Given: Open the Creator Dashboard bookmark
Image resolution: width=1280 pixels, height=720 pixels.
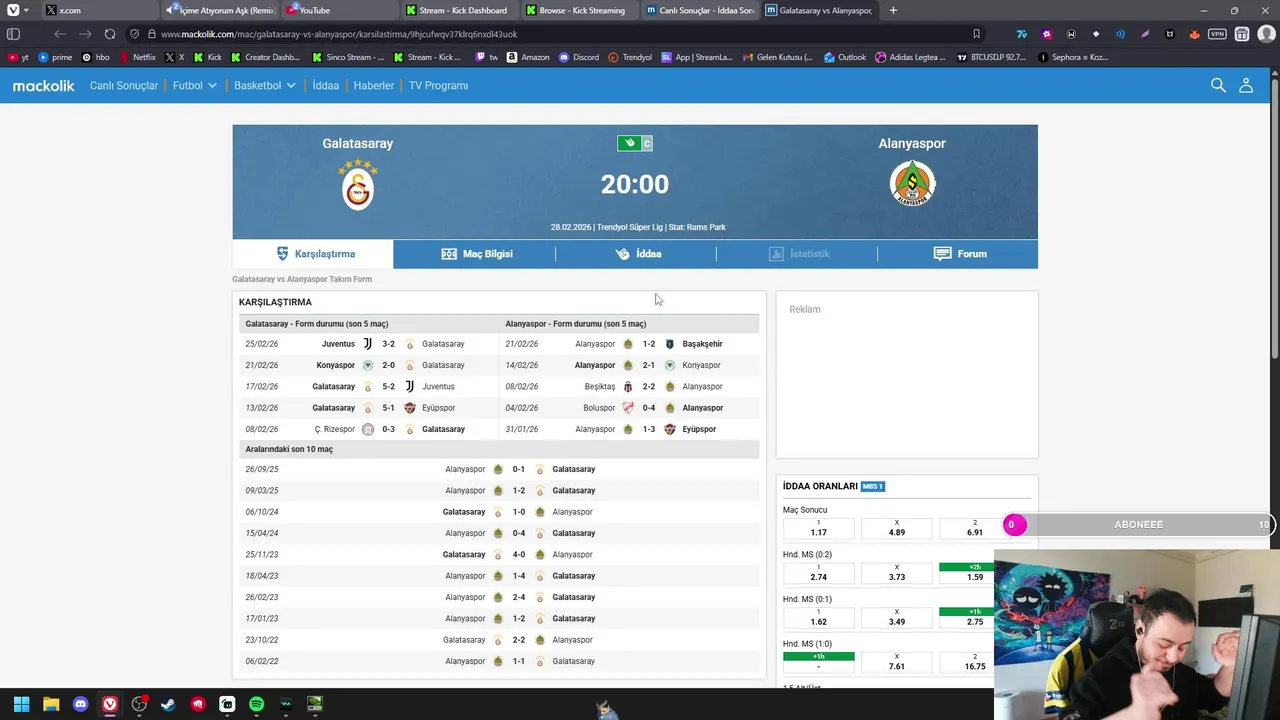Looking at the screenshot, I should [265, 57].
